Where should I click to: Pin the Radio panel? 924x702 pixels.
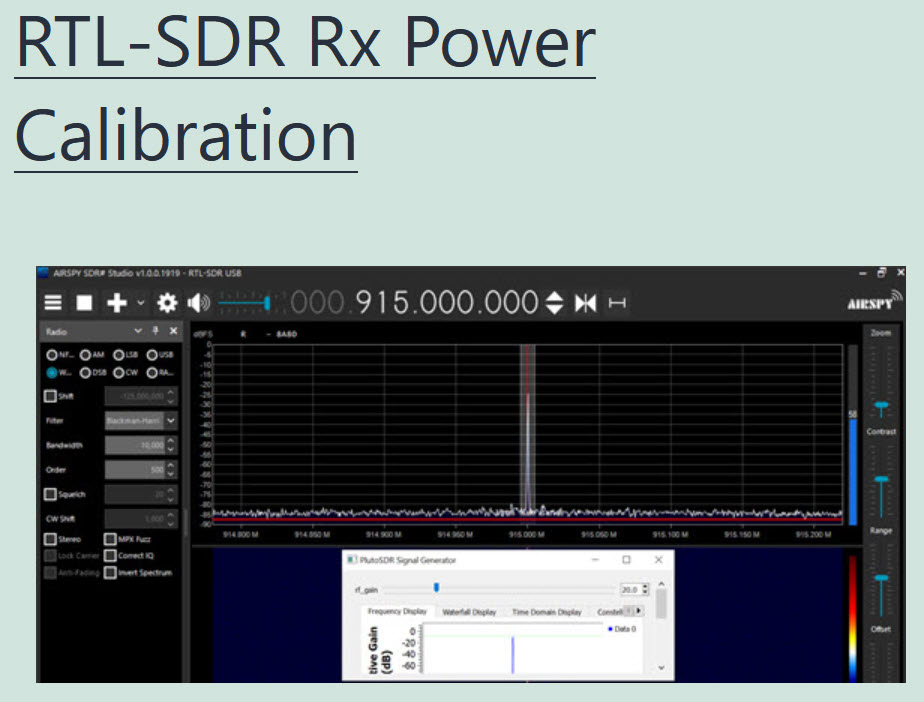(155, 331)
